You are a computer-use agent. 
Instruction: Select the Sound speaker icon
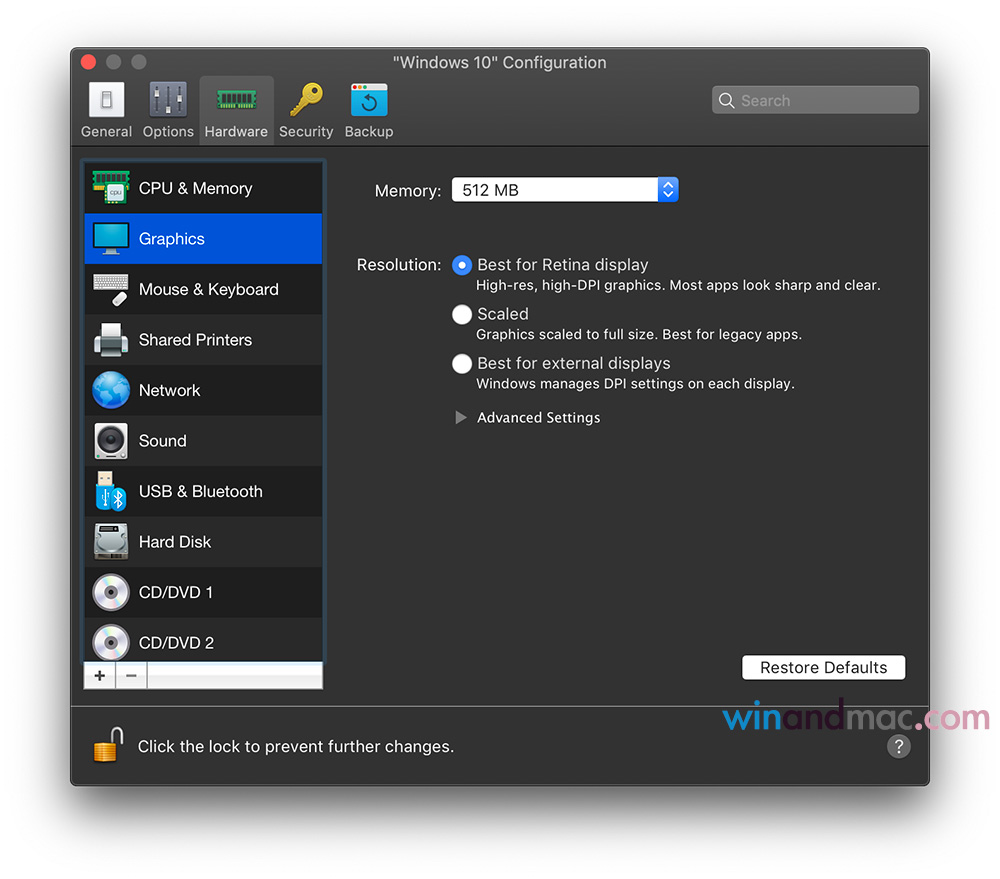tap(111, 441)
